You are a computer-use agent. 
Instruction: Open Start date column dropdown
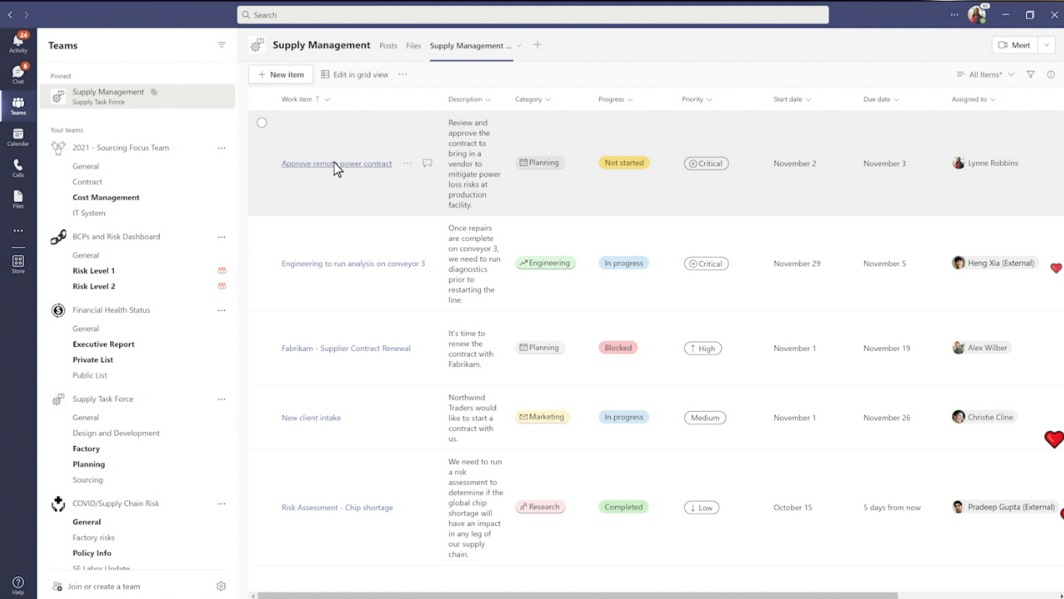pos(808,100)
